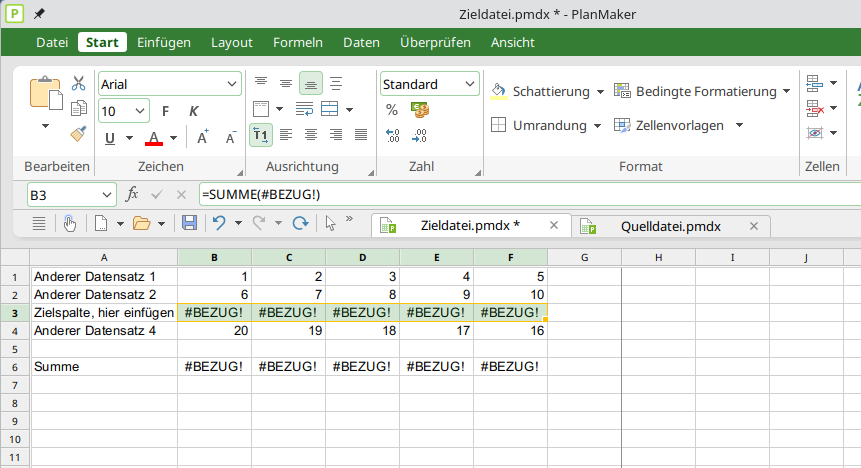Click the touch mode hand icon

70,224
